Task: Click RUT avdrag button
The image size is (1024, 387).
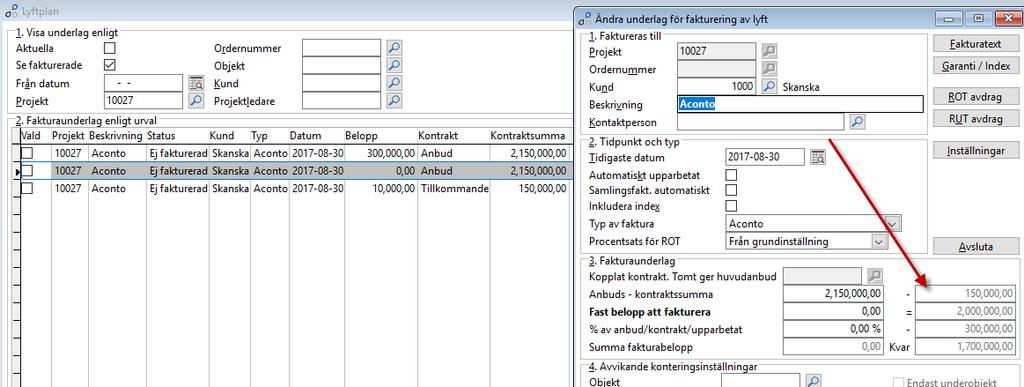Action: coord(976,118)
